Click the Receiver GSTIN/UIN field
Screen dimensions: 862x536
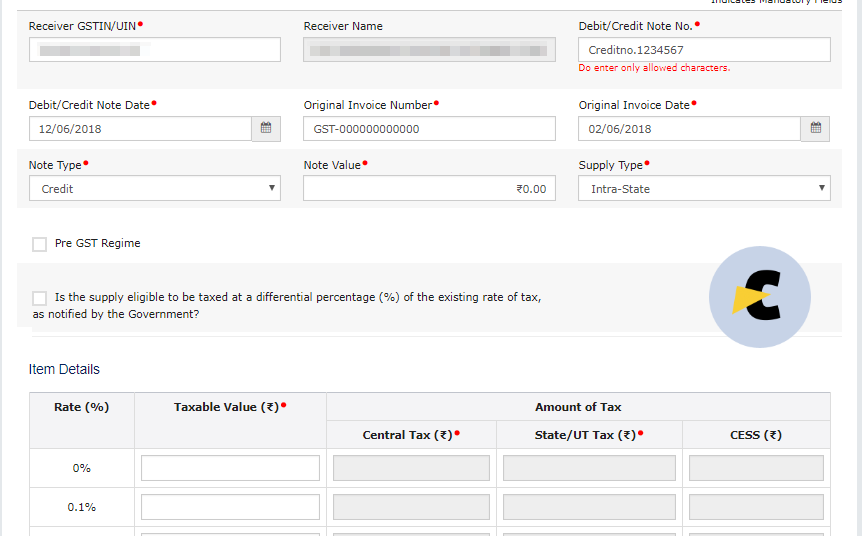(155, 50)
